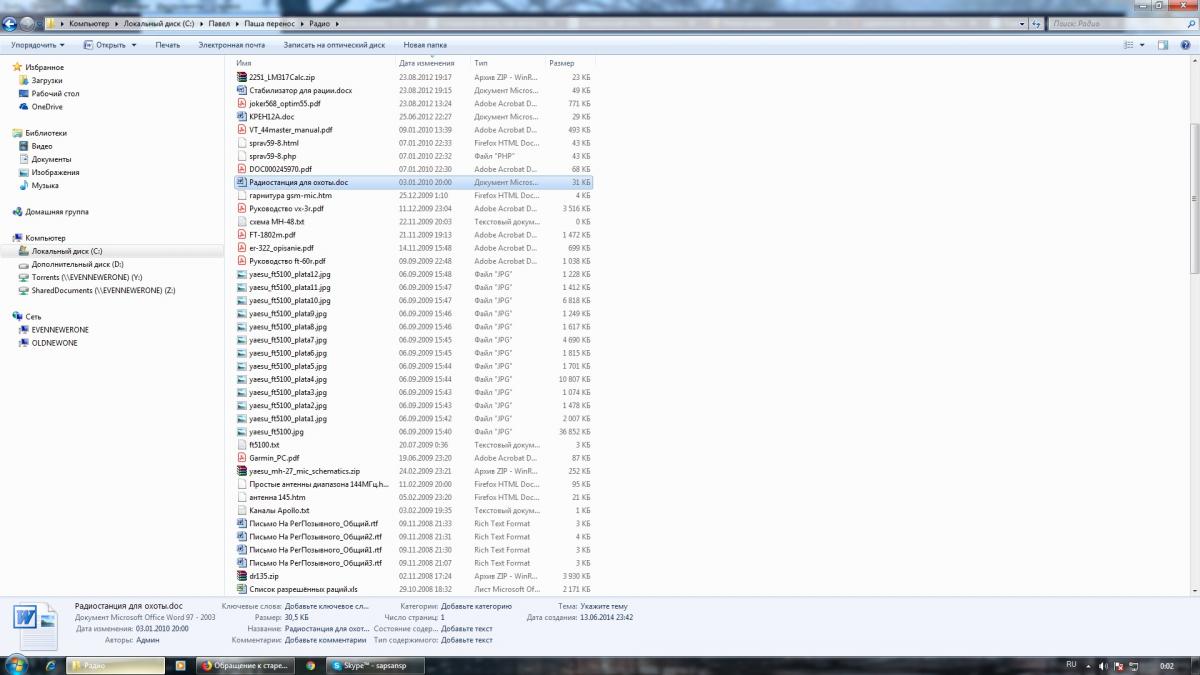Viewport: 1200px width, 675px height.
Task: Click the Поиск: Радио search field
Action: [1115, 23]
